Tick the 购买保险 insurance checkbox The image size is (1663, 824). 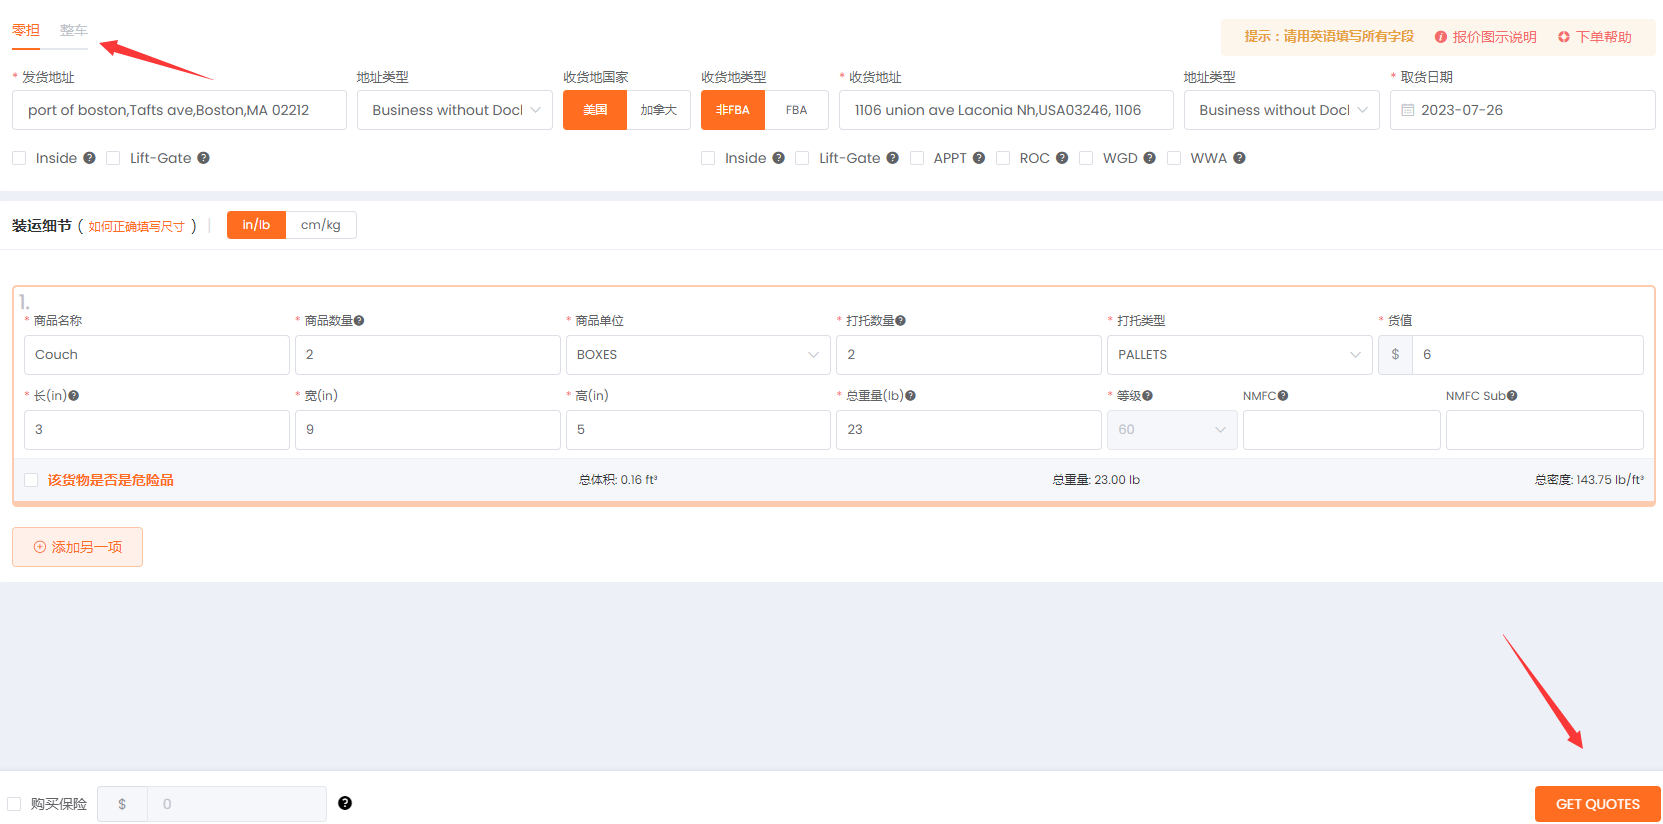pos(14,804)
